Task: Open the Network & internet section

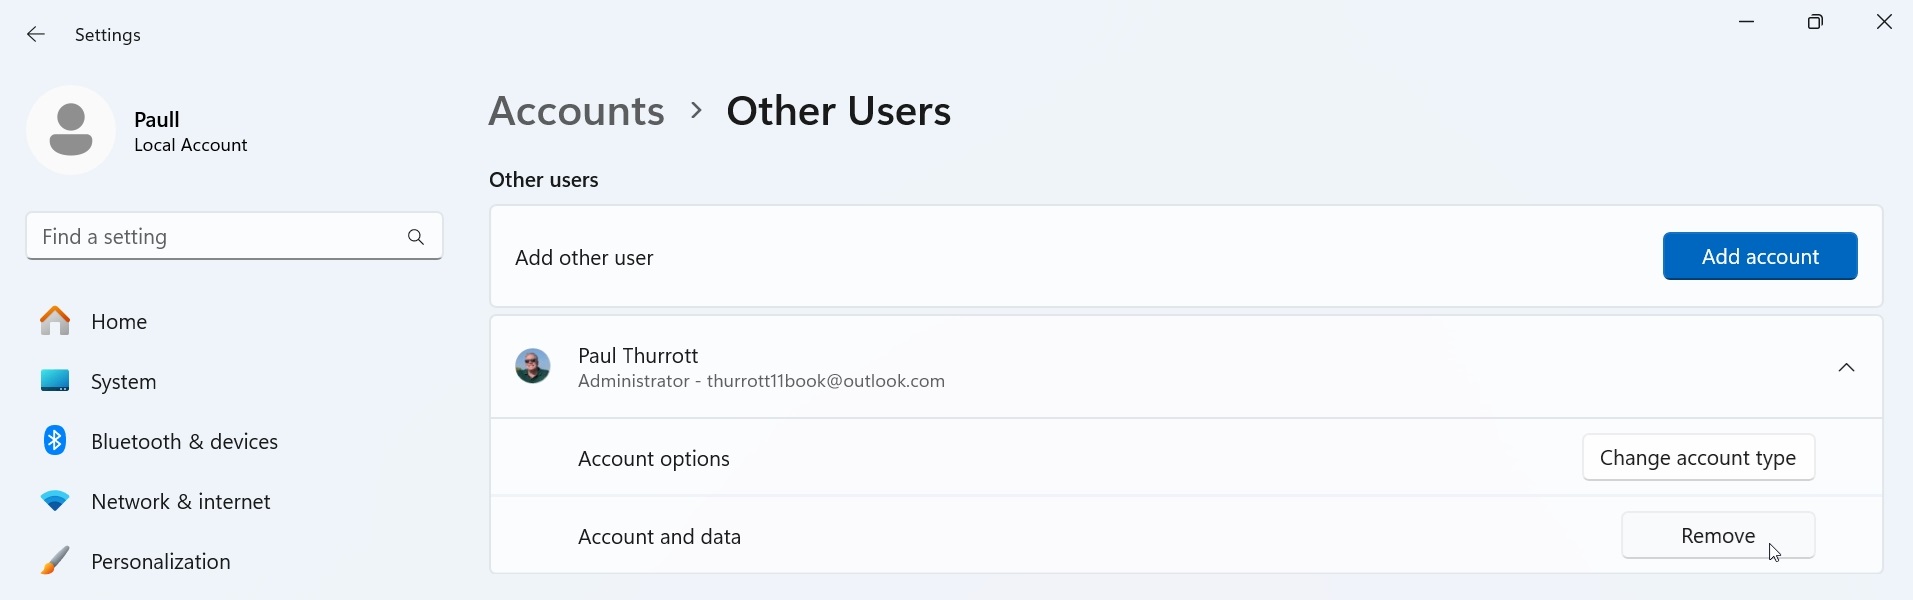Action: [x=181, y=501]
